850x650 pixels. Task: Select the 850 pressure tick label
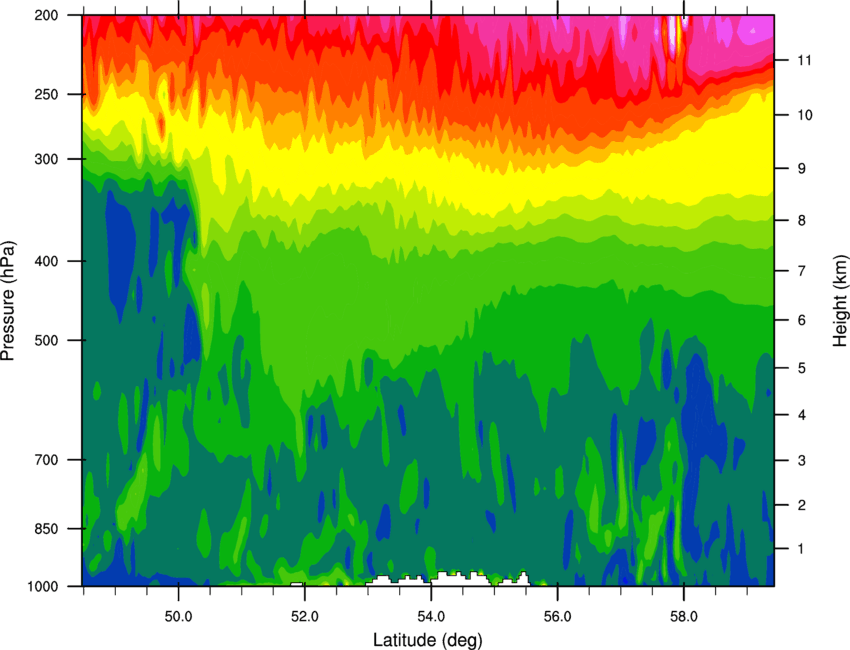[47, 529]
